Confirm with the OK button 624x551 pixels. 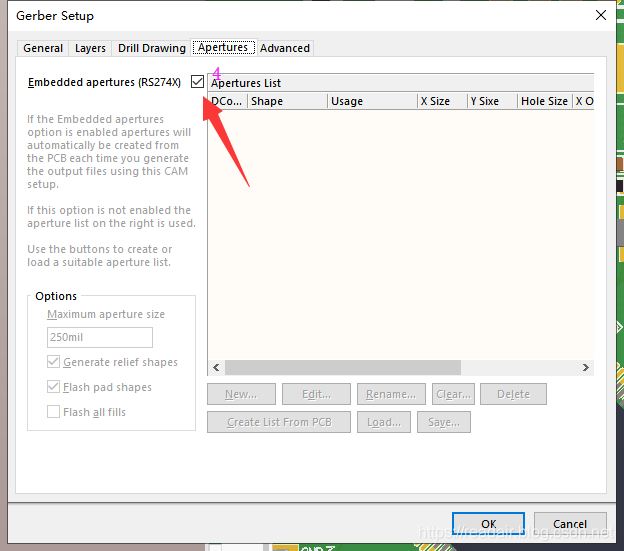488,524
